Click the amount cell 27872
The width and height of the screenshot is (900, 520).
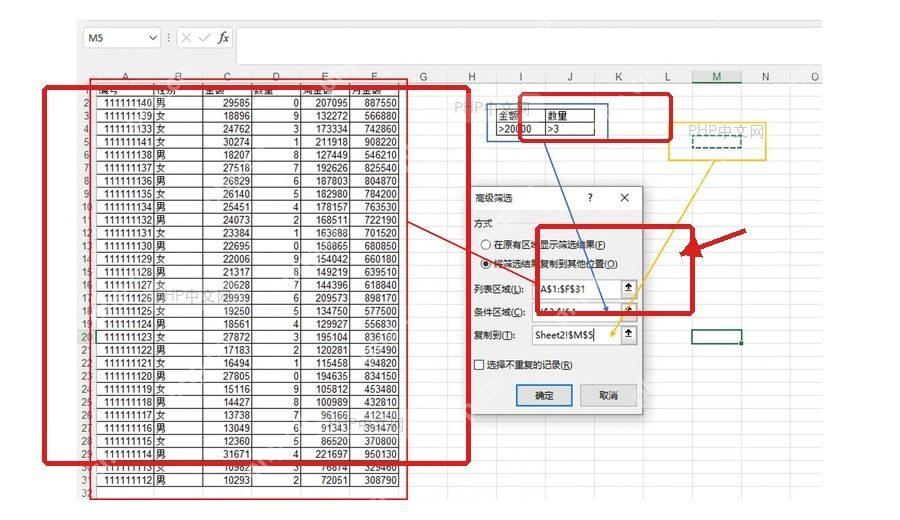coord(227,337)
